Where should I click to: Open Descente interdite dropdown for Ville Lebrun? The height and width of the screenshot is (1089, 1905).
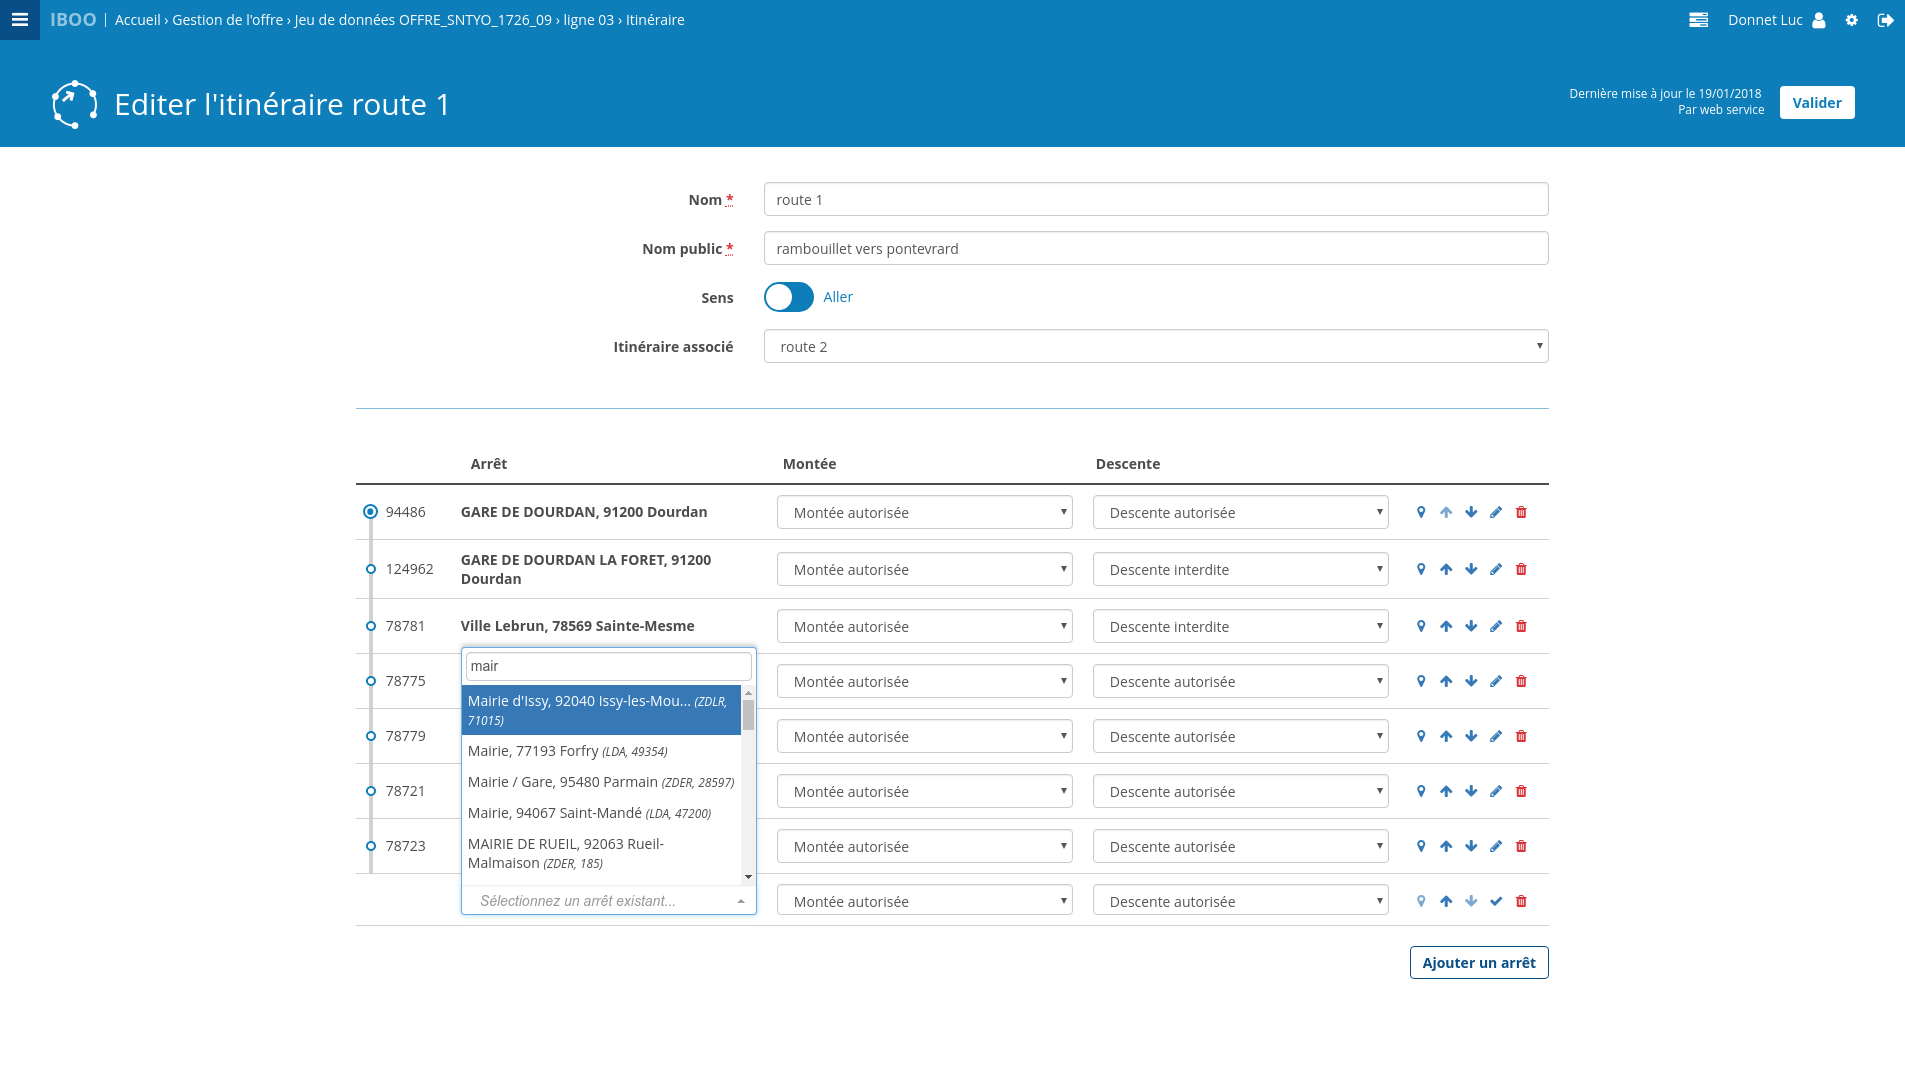pyautogui.click(x=1240, y=627)
